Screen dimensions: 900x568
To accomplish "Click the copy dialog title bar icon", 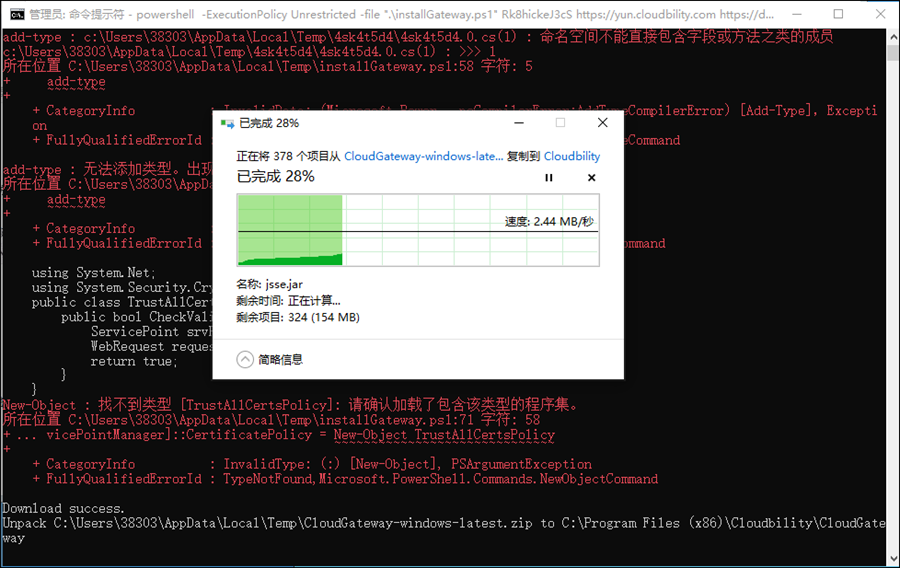I will pyautogui.click(x=227, y=123).
